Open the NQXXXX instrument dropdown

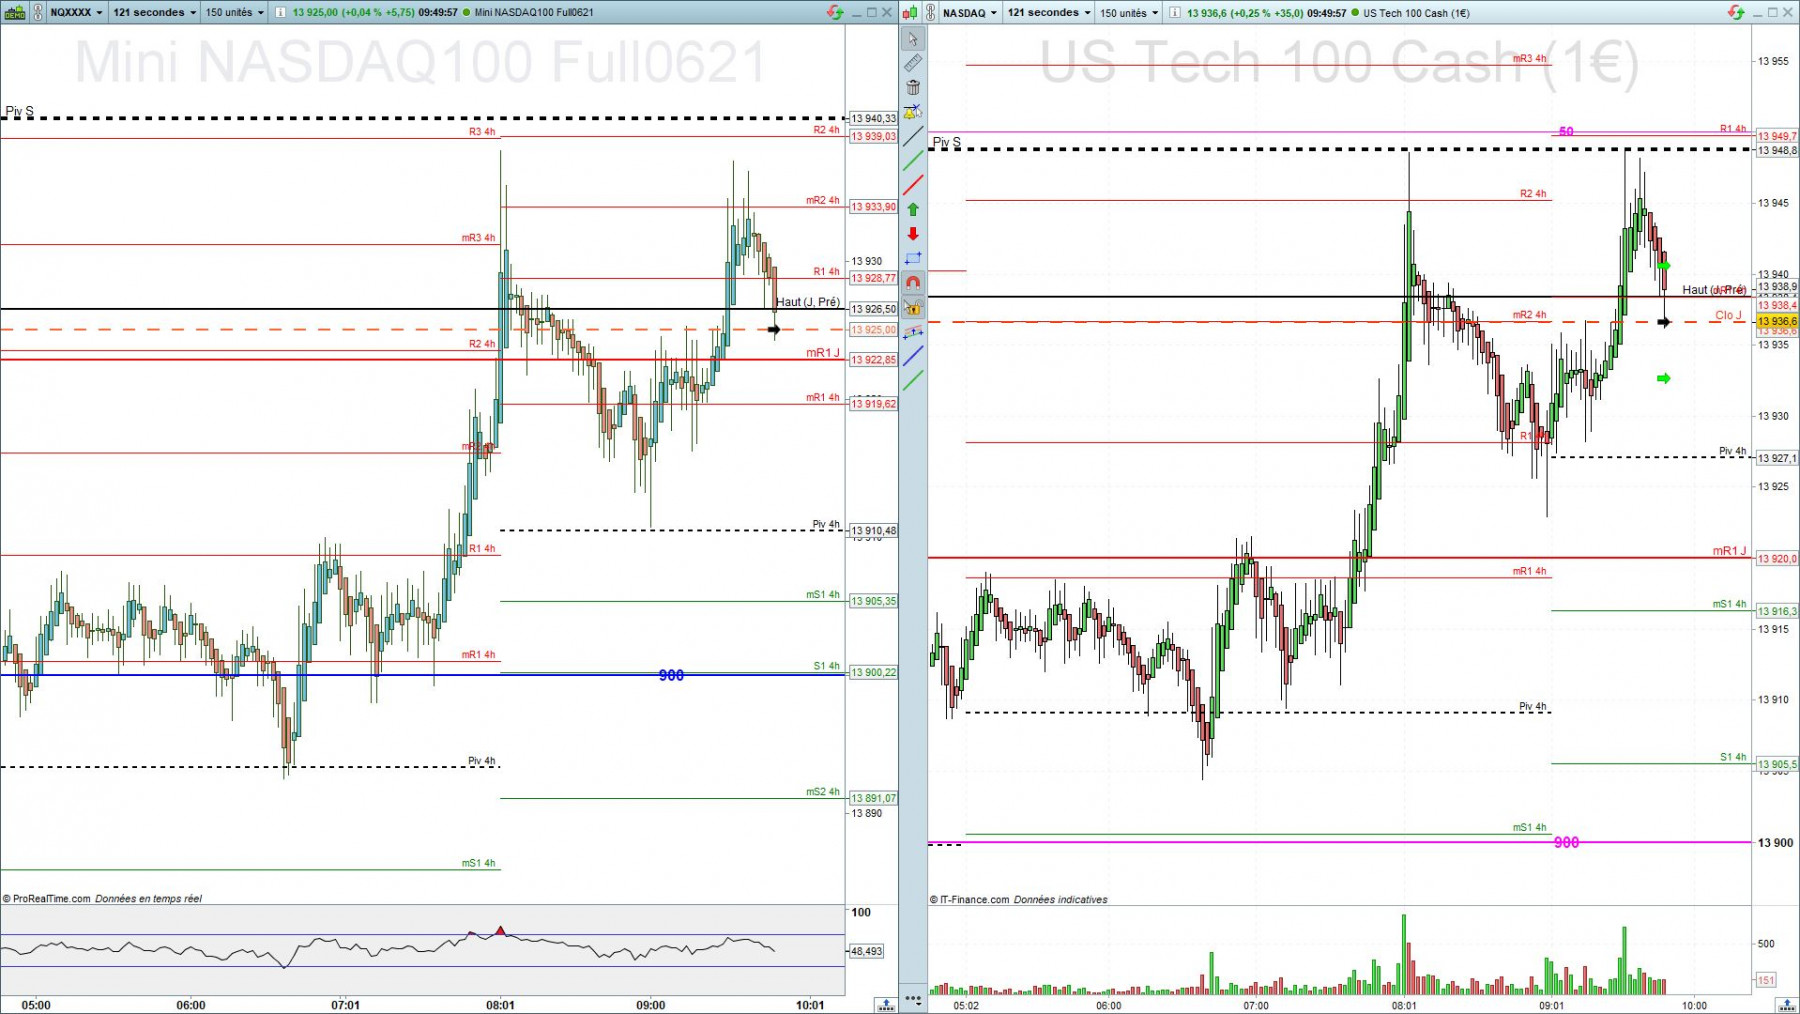click(x=76, y=13)
